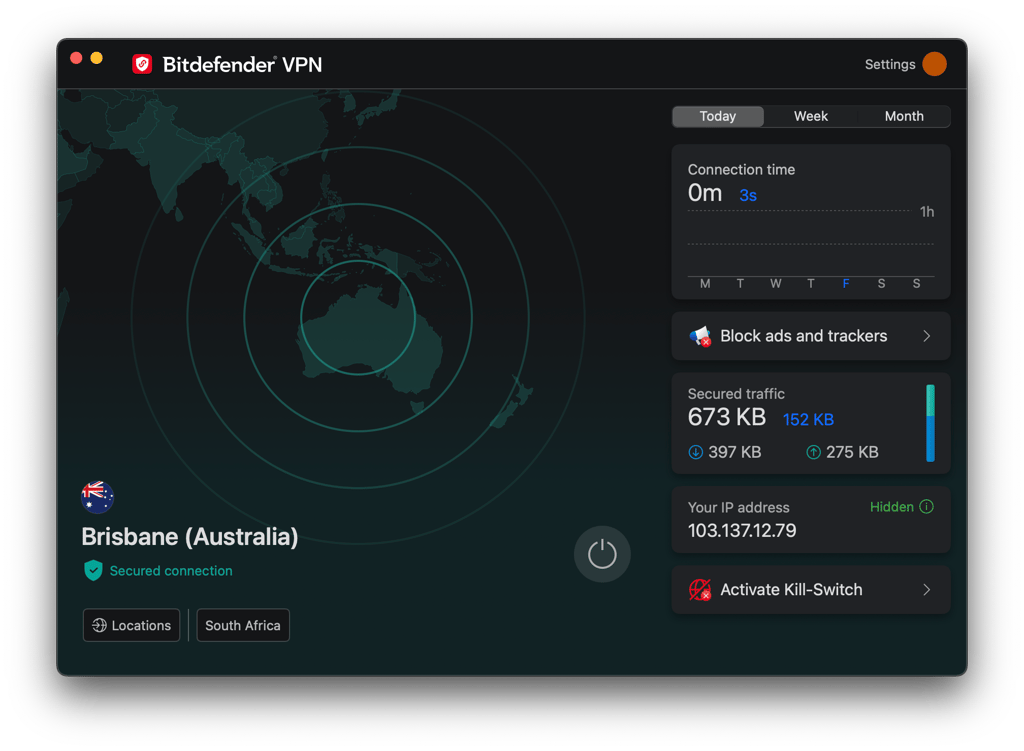Click Brisbane (Australia) location name
1024x751 pixels.
pos(190,537)
